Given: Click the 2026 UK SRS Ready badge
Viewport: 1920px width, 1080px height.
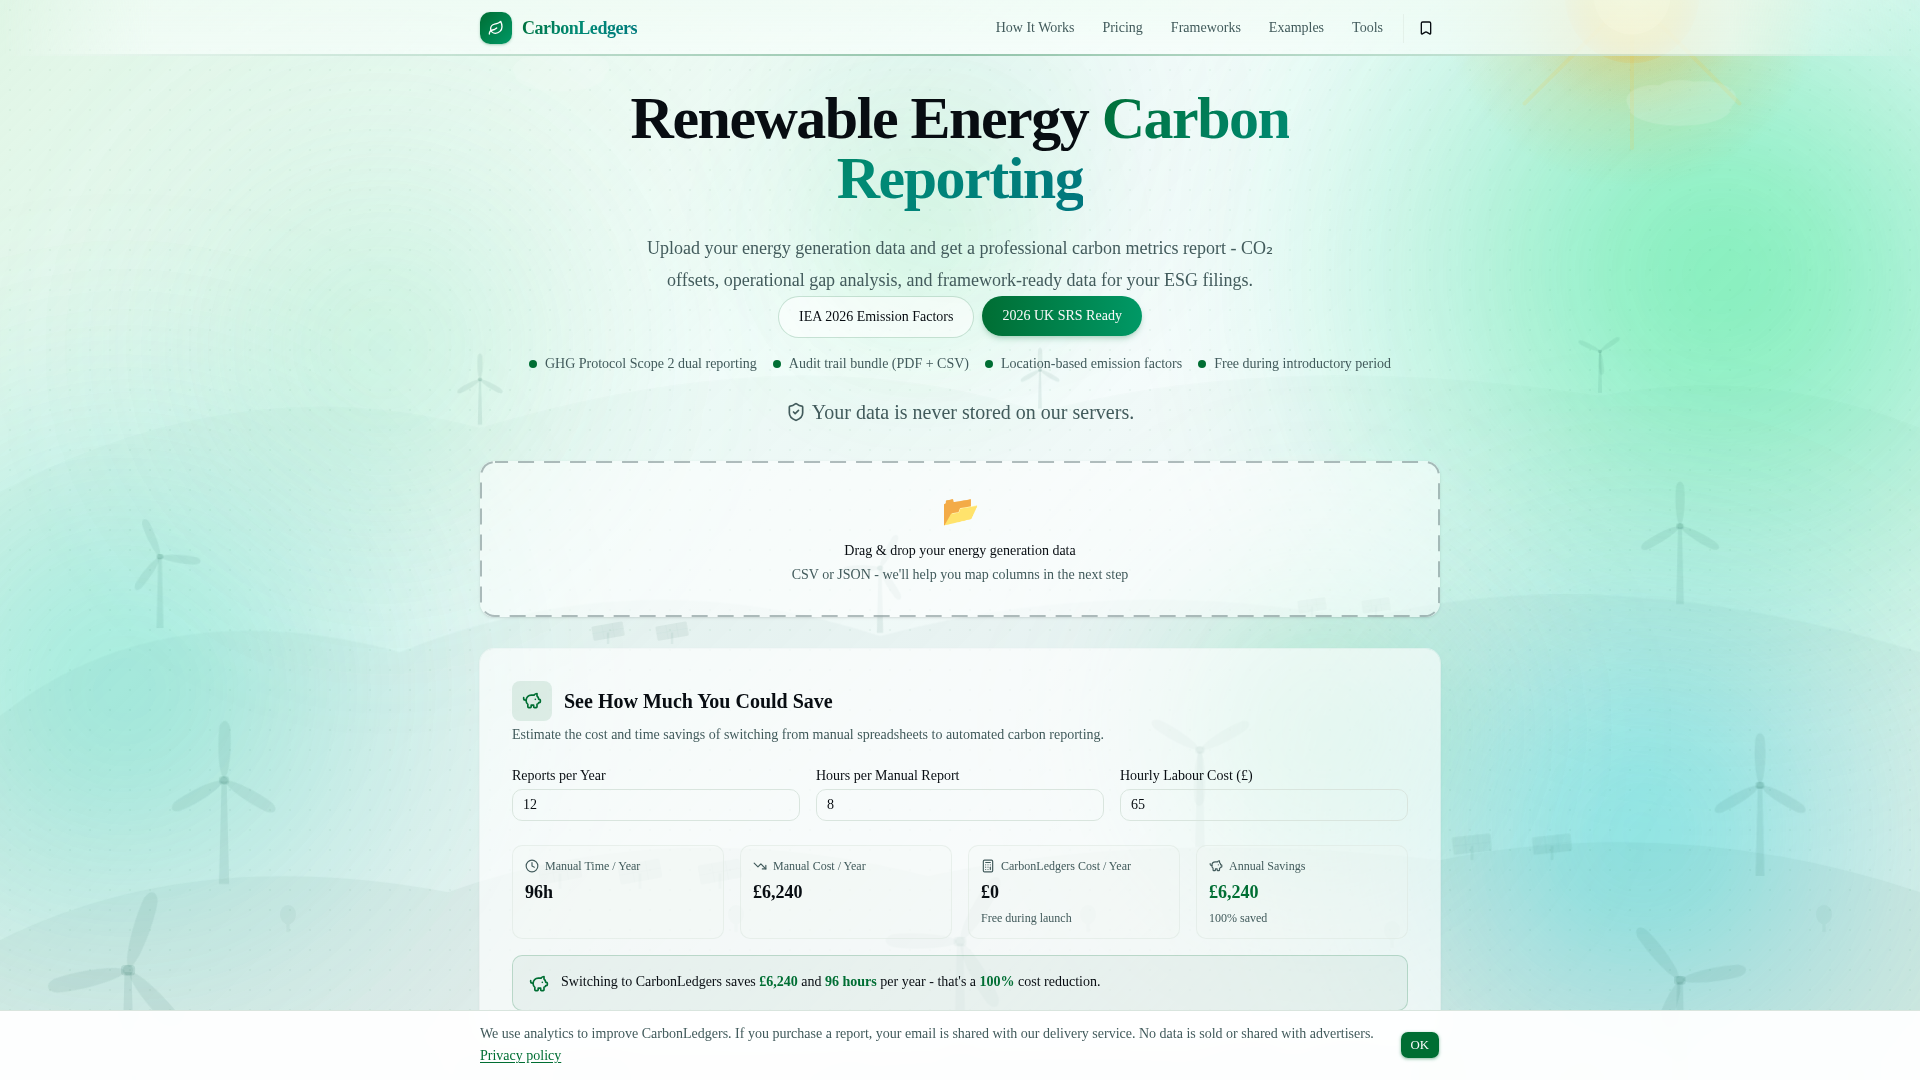Looking at the screenshot, I should 1061,315.
